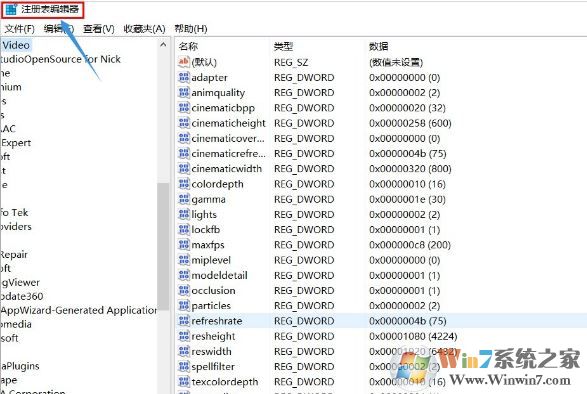Screen dimensions: 587x394
Task: Click the data 0x0000001e (30)
Action: 407,199
